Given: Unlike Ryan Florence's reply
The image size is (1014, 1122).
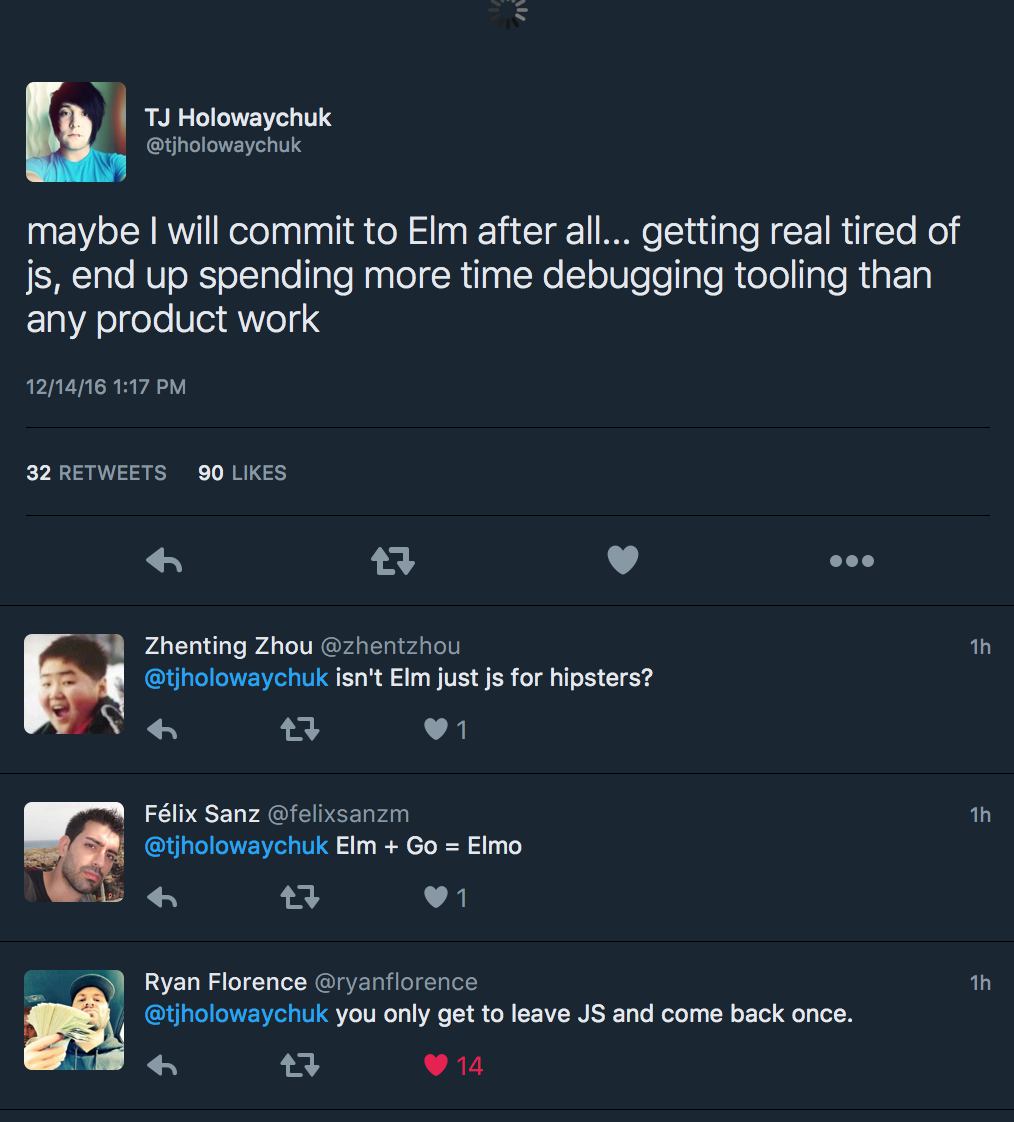Looking at the screenshot, I should pyautogui.click(x=436, y=1066).
